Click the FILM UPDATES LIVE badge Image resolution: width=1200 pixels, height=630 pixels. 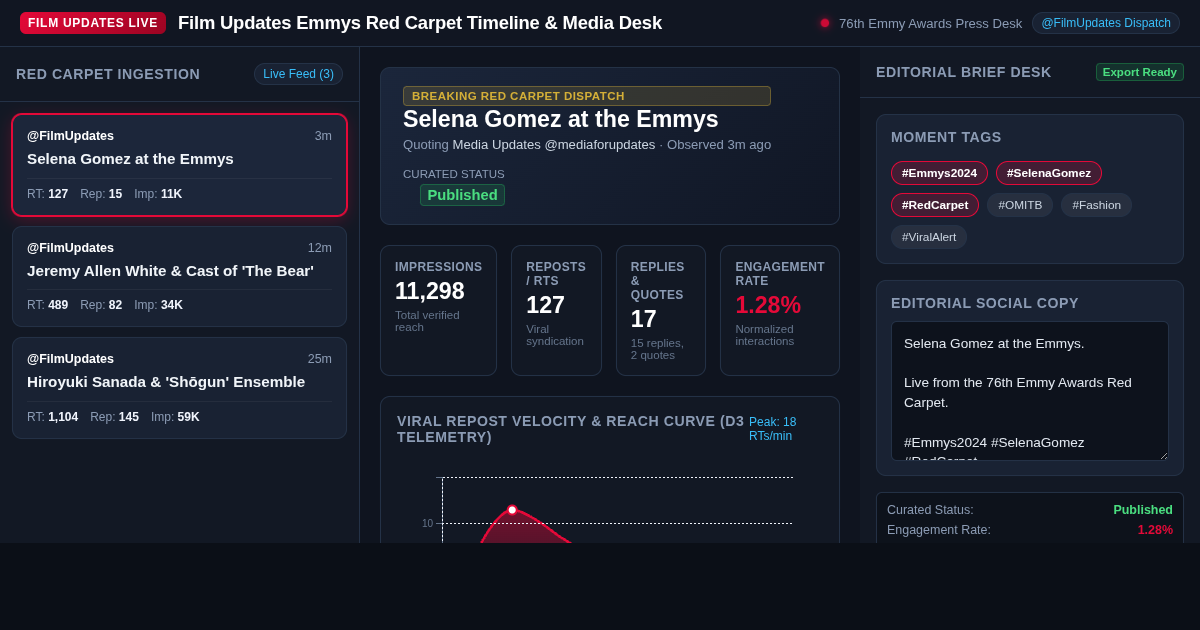[93, 23]
